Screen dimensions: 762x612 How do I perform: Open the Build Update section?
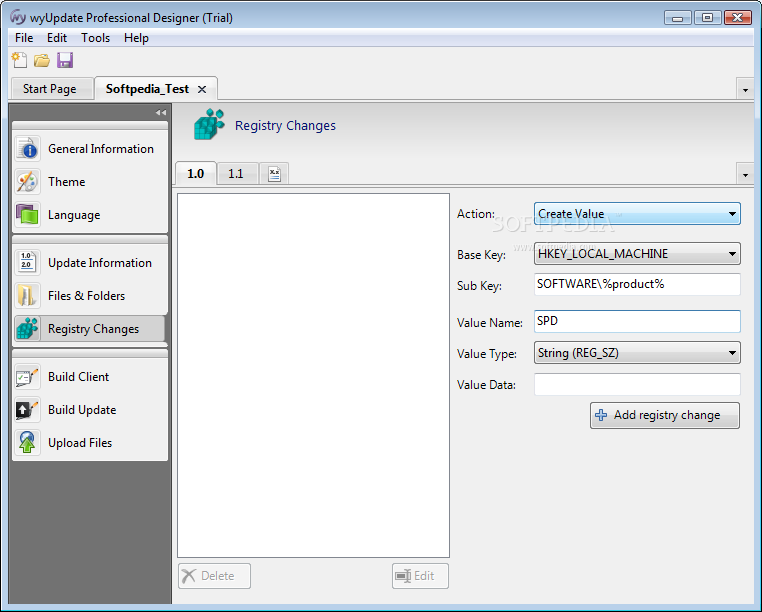pos(90,410)
